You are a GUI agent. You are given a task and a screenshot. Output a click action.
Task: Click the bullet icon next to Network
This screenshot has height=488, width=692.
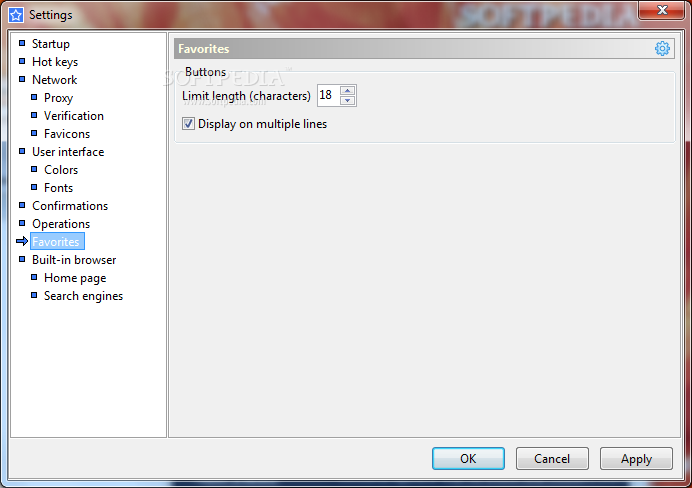click(x=22, y=79)
